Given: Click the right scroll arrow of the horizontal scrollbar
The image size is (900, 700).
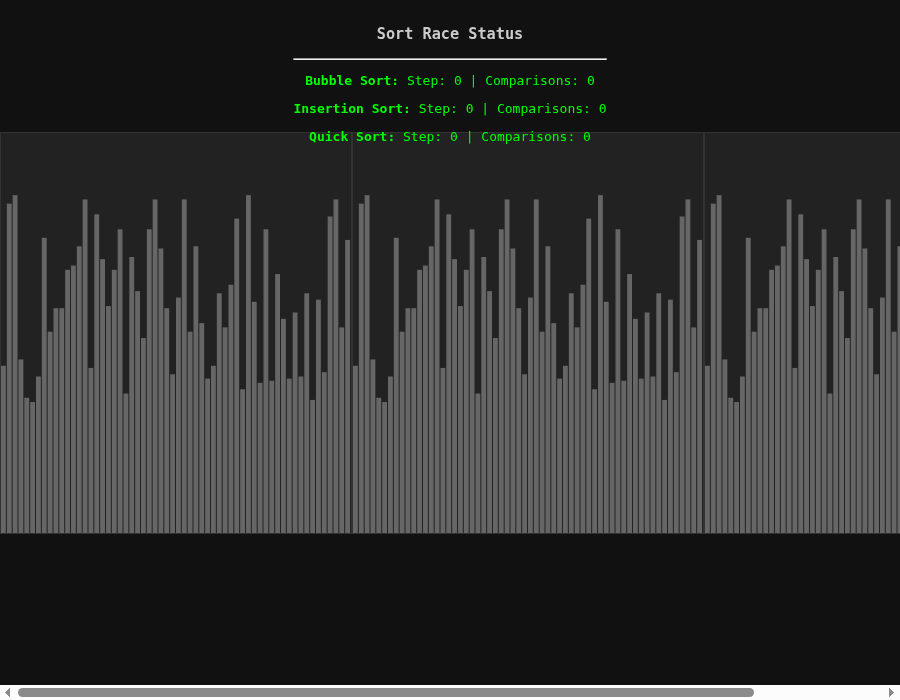Looking at the screenshot, I should coord(892,692).
